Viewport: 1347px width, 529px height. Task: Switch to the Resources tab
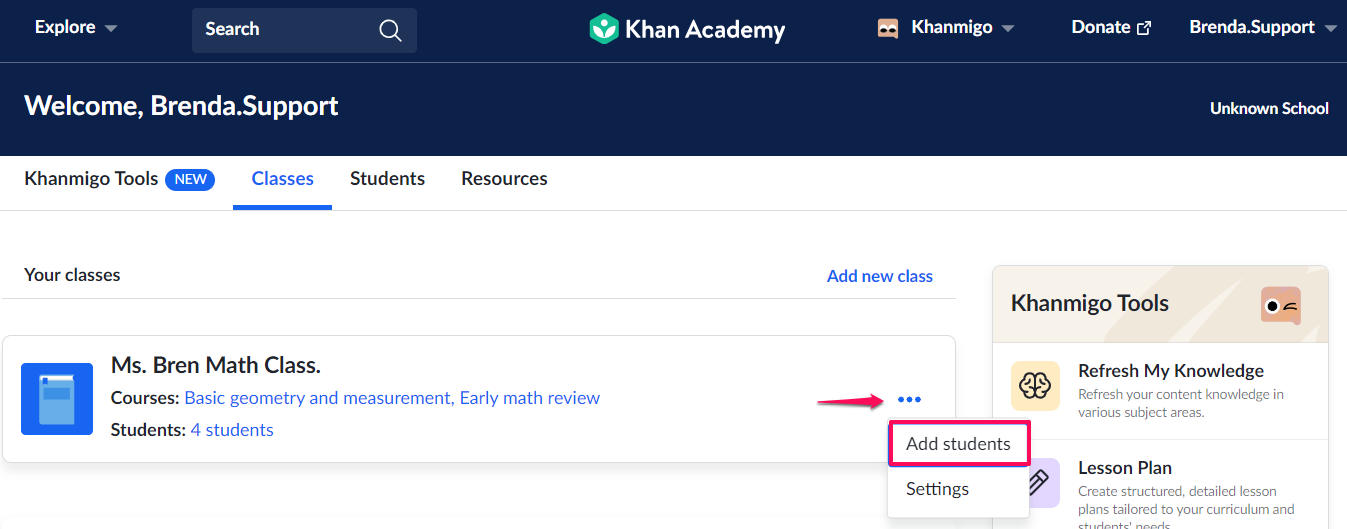(504, 179)
